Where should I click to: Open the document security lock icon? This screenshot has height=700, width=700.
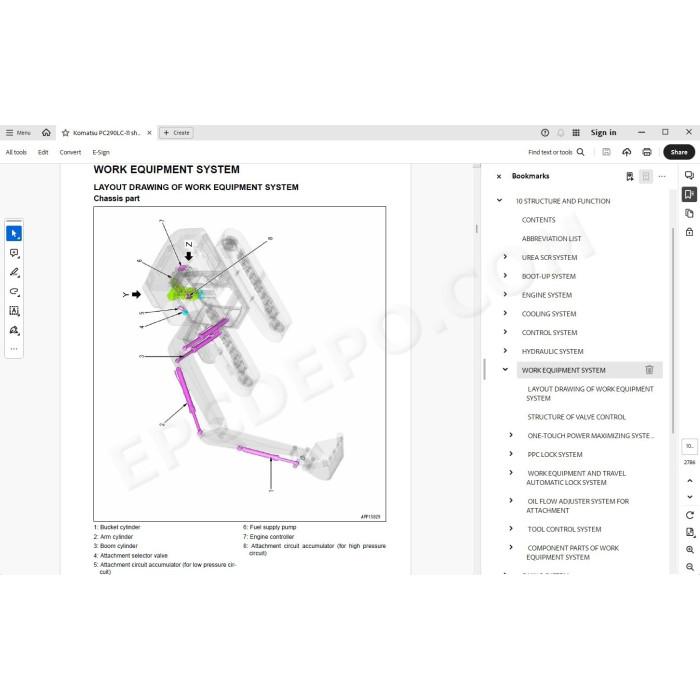pos(689,232)
